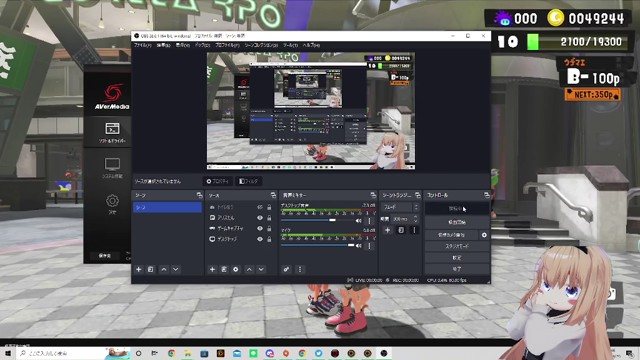This screenshot has width=640, height=360.
Task: Remove selected source with the trash icon
Action: click(224, 269)
